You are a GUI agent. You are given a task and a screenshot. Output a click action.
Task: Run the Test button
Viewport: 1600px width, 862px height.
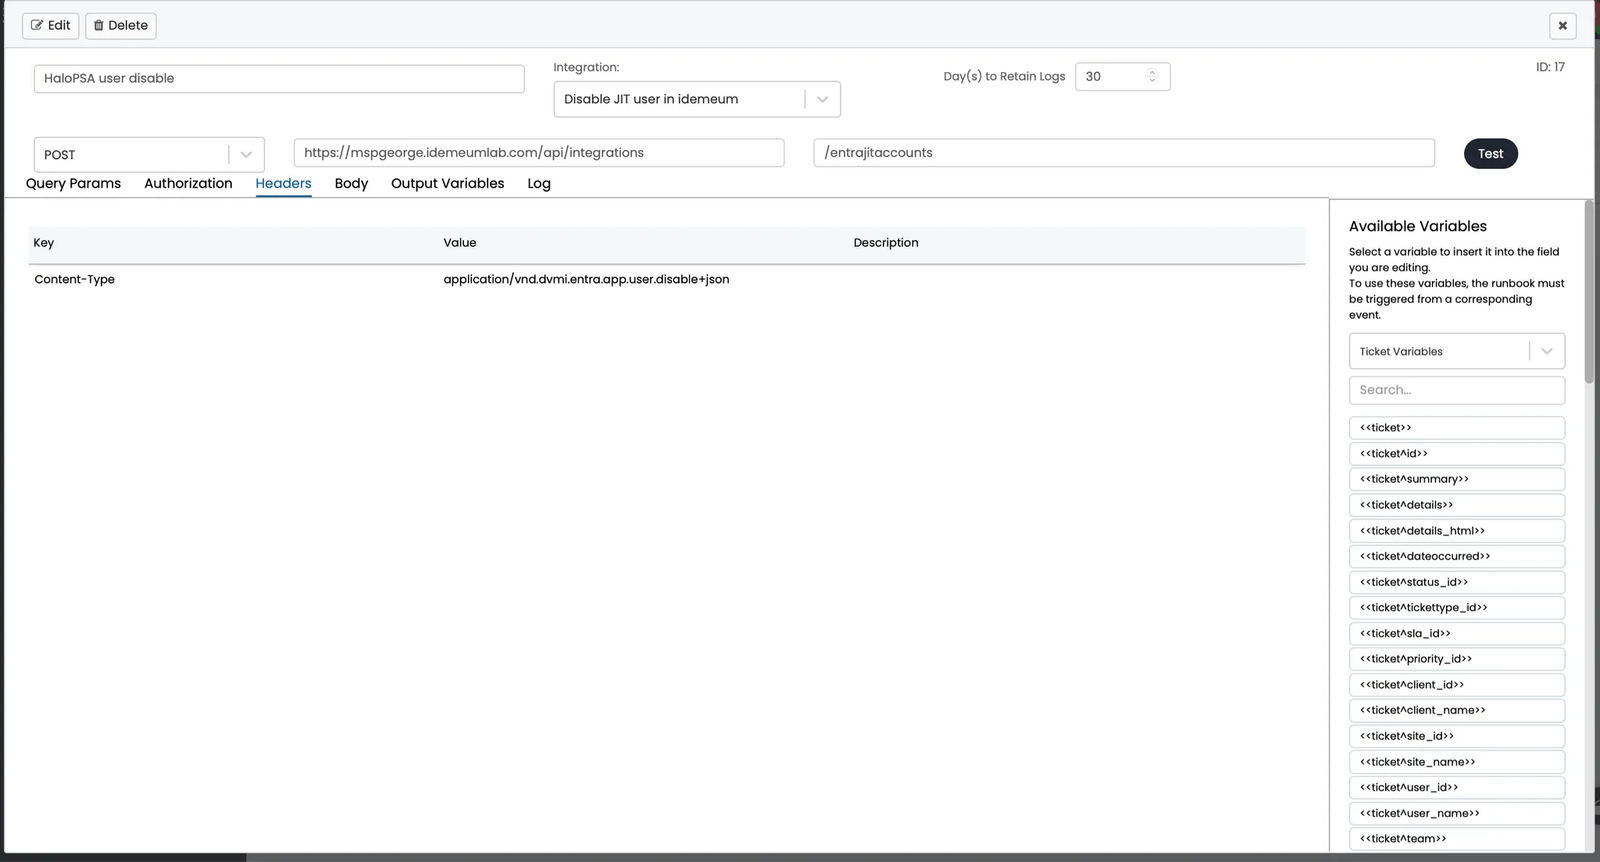[x=1490, y=153]
